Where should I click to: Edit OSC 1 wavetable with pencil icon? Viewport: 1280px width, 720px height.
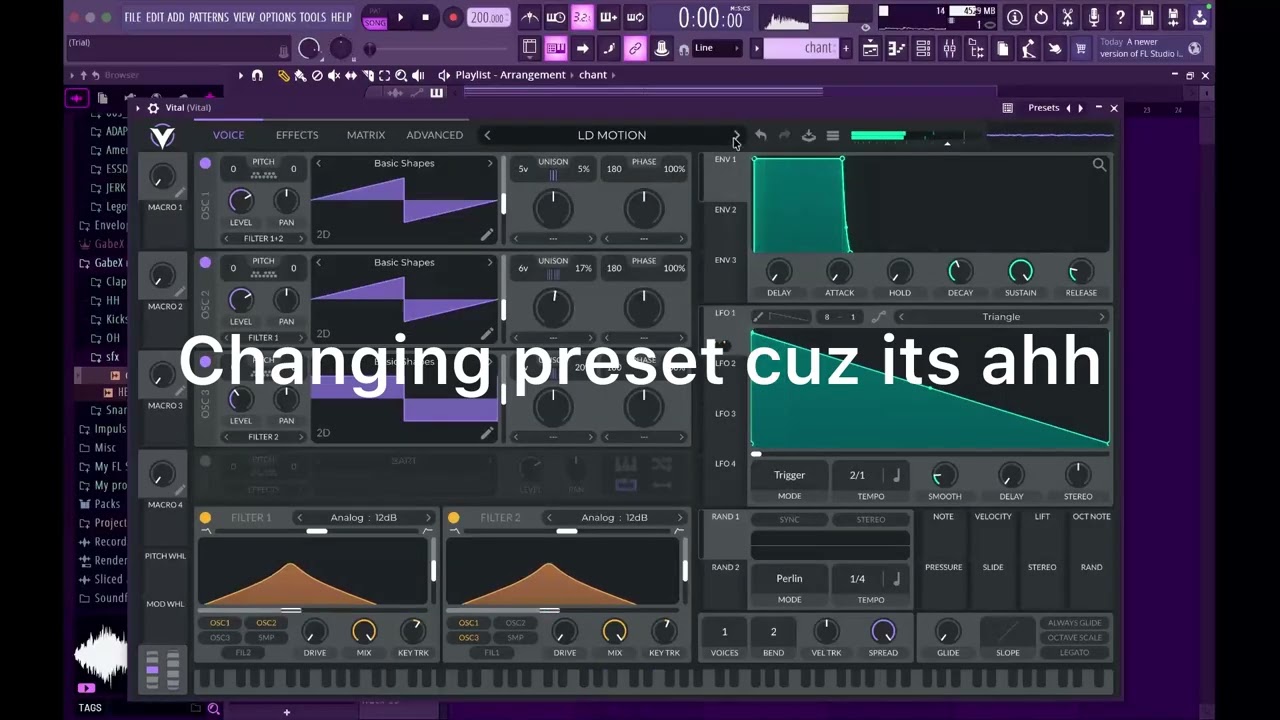point(486,234)
